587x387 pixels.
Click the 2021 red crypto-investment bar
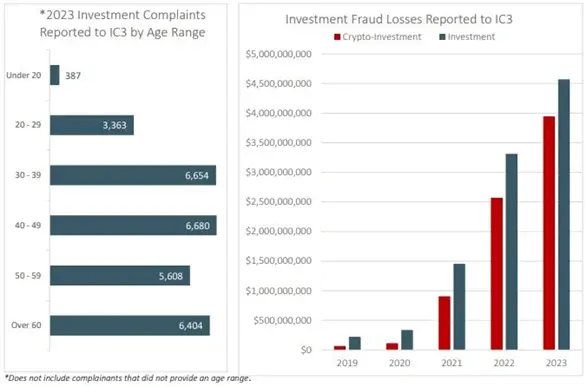(444, 323)
